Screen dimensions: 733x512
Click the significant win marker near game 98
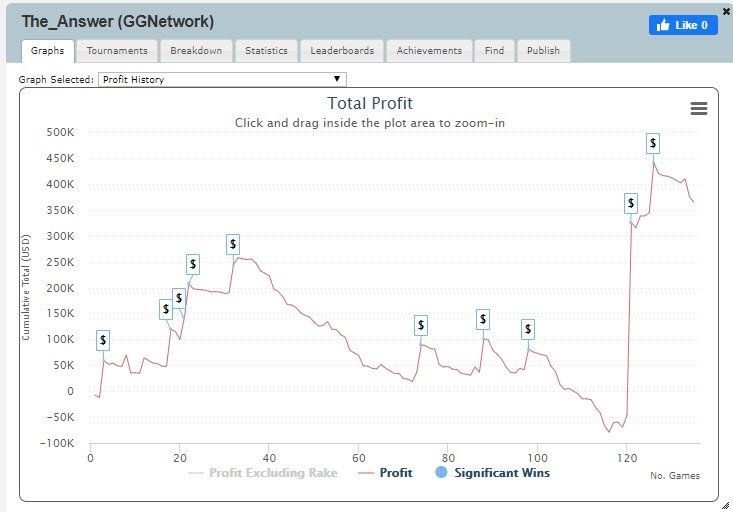point(528,330)
